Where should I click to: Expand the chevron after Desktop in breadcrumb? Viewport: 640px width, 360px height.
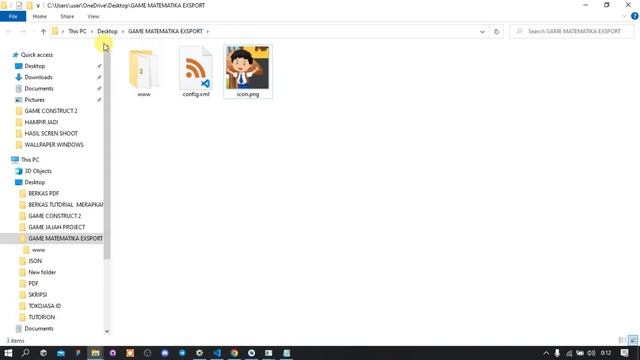[x=122, y=31]
